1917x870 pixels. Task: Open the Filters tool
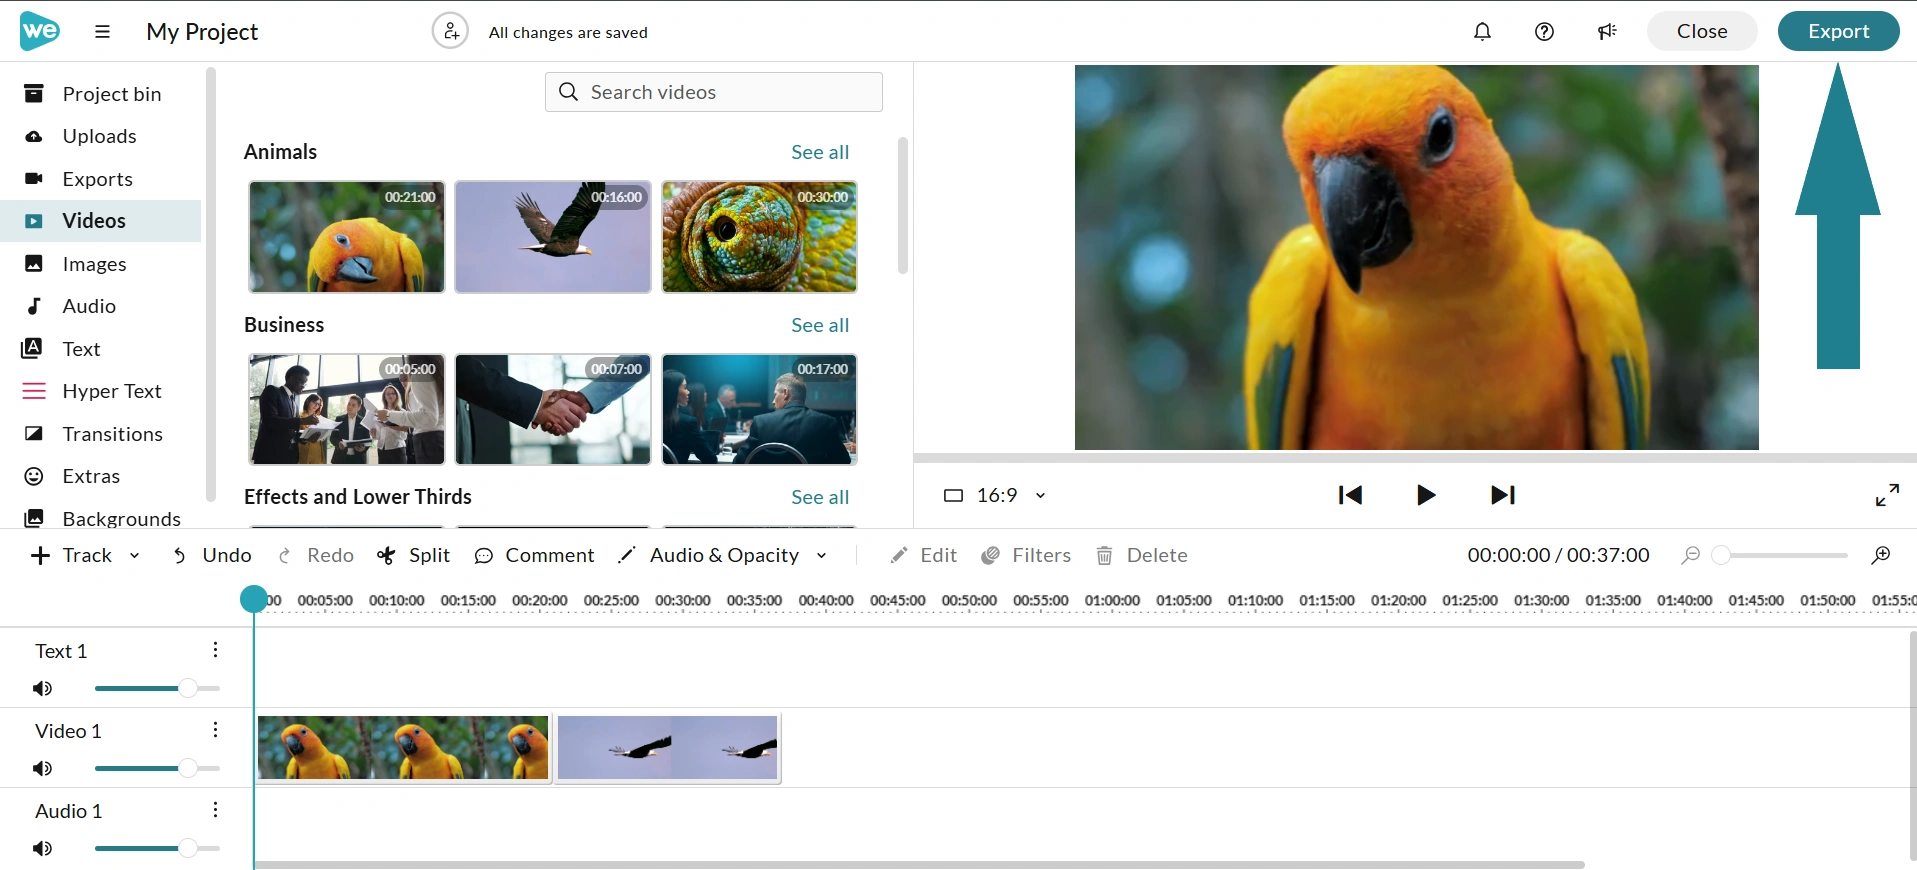pyautogui.click(x=1026, y=555)
